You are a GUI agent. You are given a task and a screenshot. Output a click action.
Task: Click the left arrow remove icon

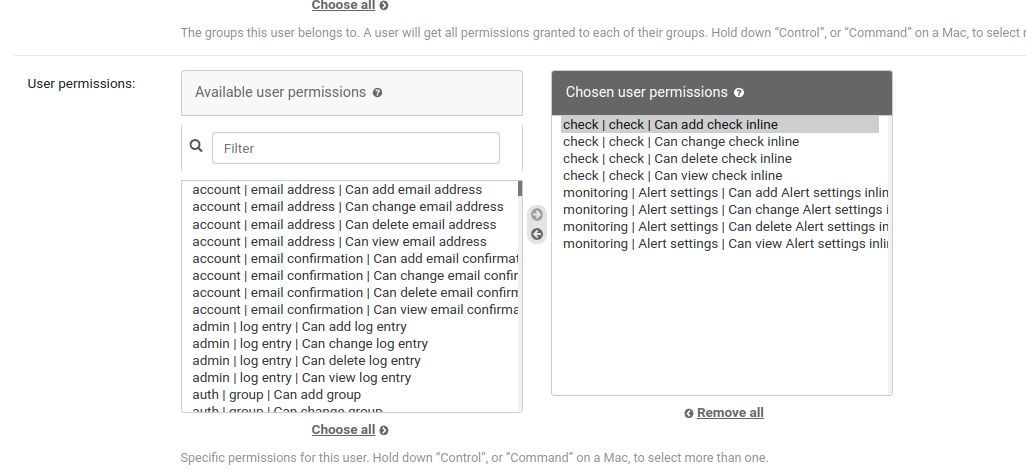tap(537, 234)
